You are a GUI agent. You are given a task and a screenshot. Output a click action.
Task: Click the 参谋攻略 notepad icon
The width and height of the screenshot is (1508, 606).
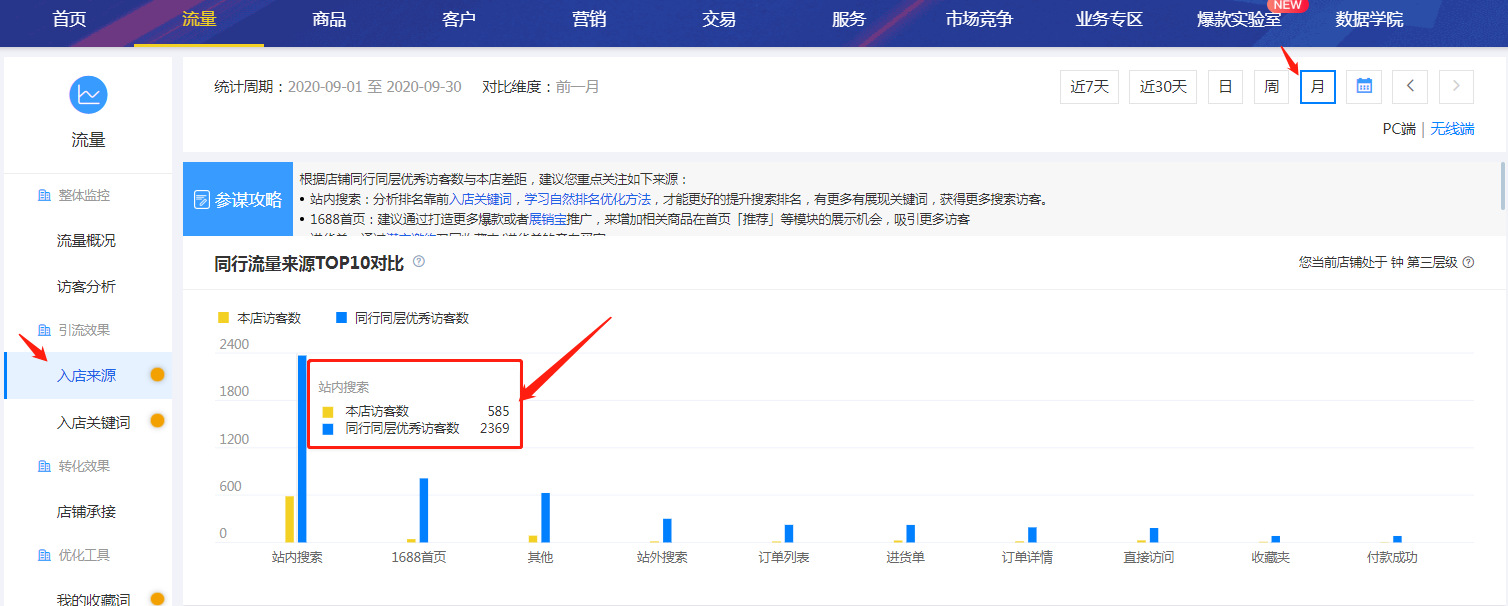point(203,199)
